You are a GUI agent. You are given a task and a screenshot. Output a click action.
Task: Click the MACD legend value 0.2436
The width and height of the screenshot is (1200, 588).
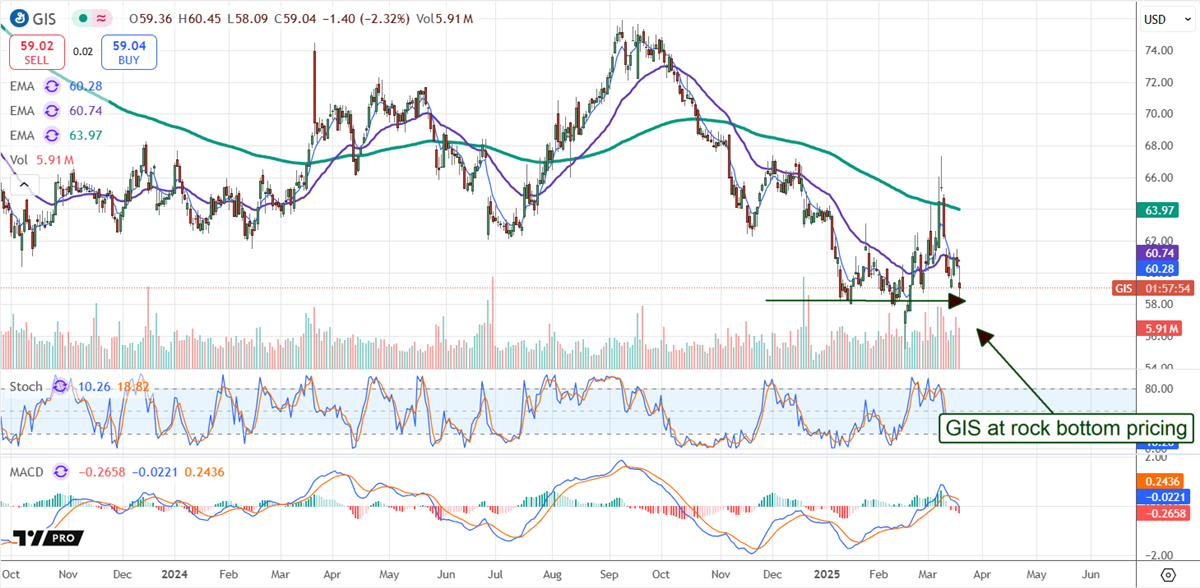pos(205,470)
